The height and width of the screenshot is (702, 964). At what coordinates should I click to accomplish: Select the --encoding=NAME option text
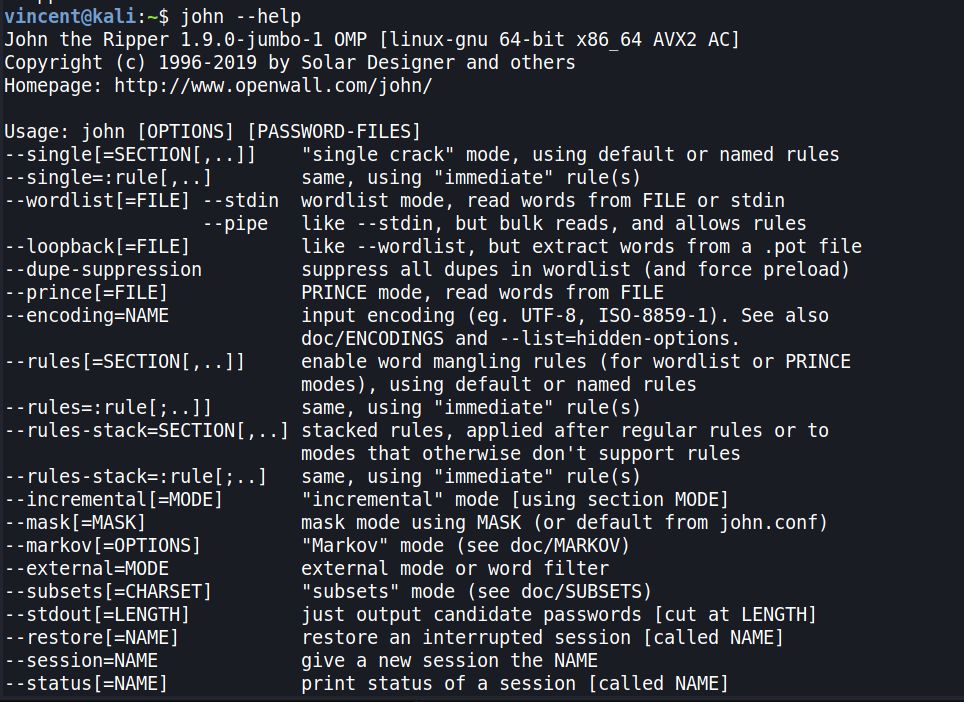click(x=86, y=315)
